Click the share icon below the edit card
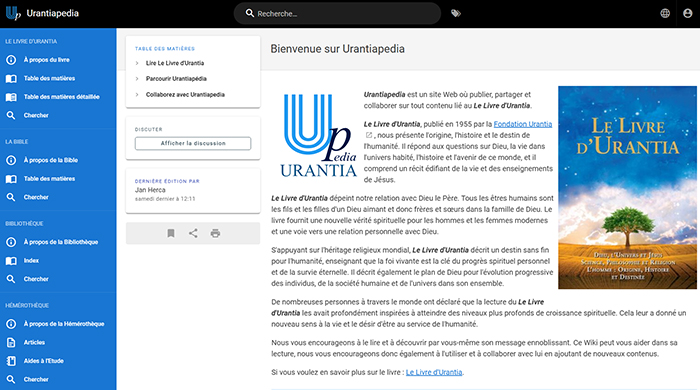The height and width of the screenshot is (390, 700). click(x=193, y=233)
